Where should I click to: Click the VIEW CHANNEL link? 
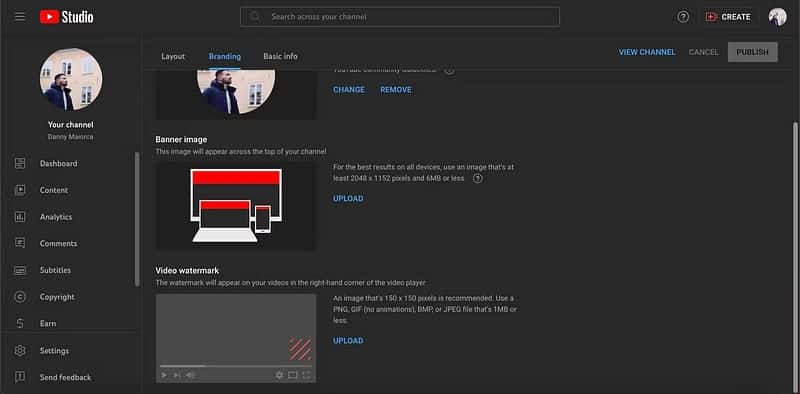pos(646,52)
